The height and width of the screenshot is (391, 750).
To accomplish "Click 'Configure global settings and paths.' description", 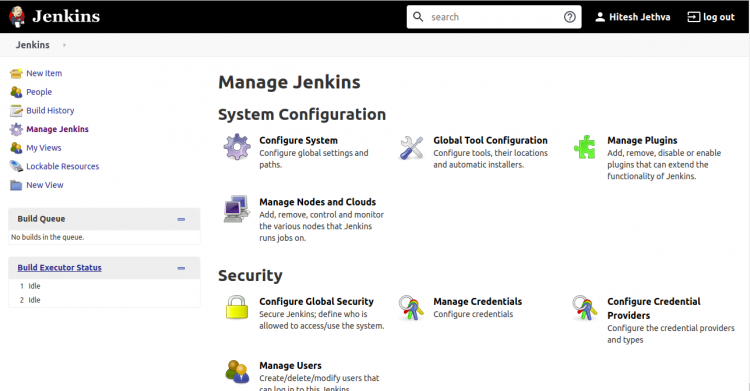I will point(314,159).
